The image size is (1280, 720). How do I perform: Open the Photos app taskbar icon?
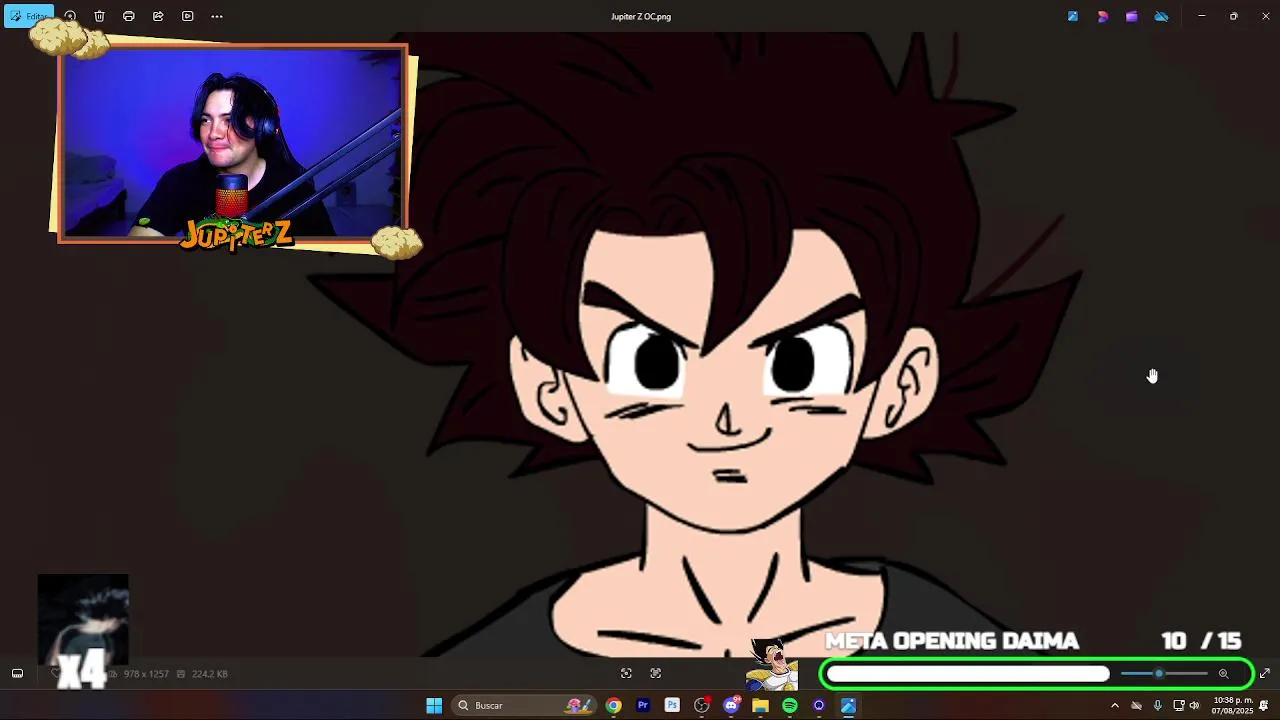point(848,706)
